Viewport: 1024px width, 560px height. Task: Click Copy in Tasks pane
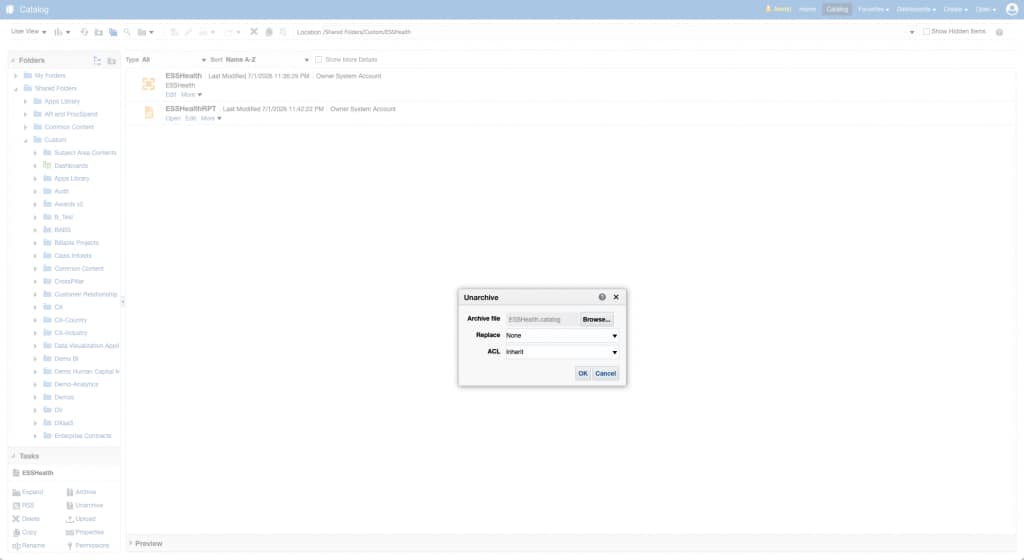pyautogui.click(x=25, y=532)
